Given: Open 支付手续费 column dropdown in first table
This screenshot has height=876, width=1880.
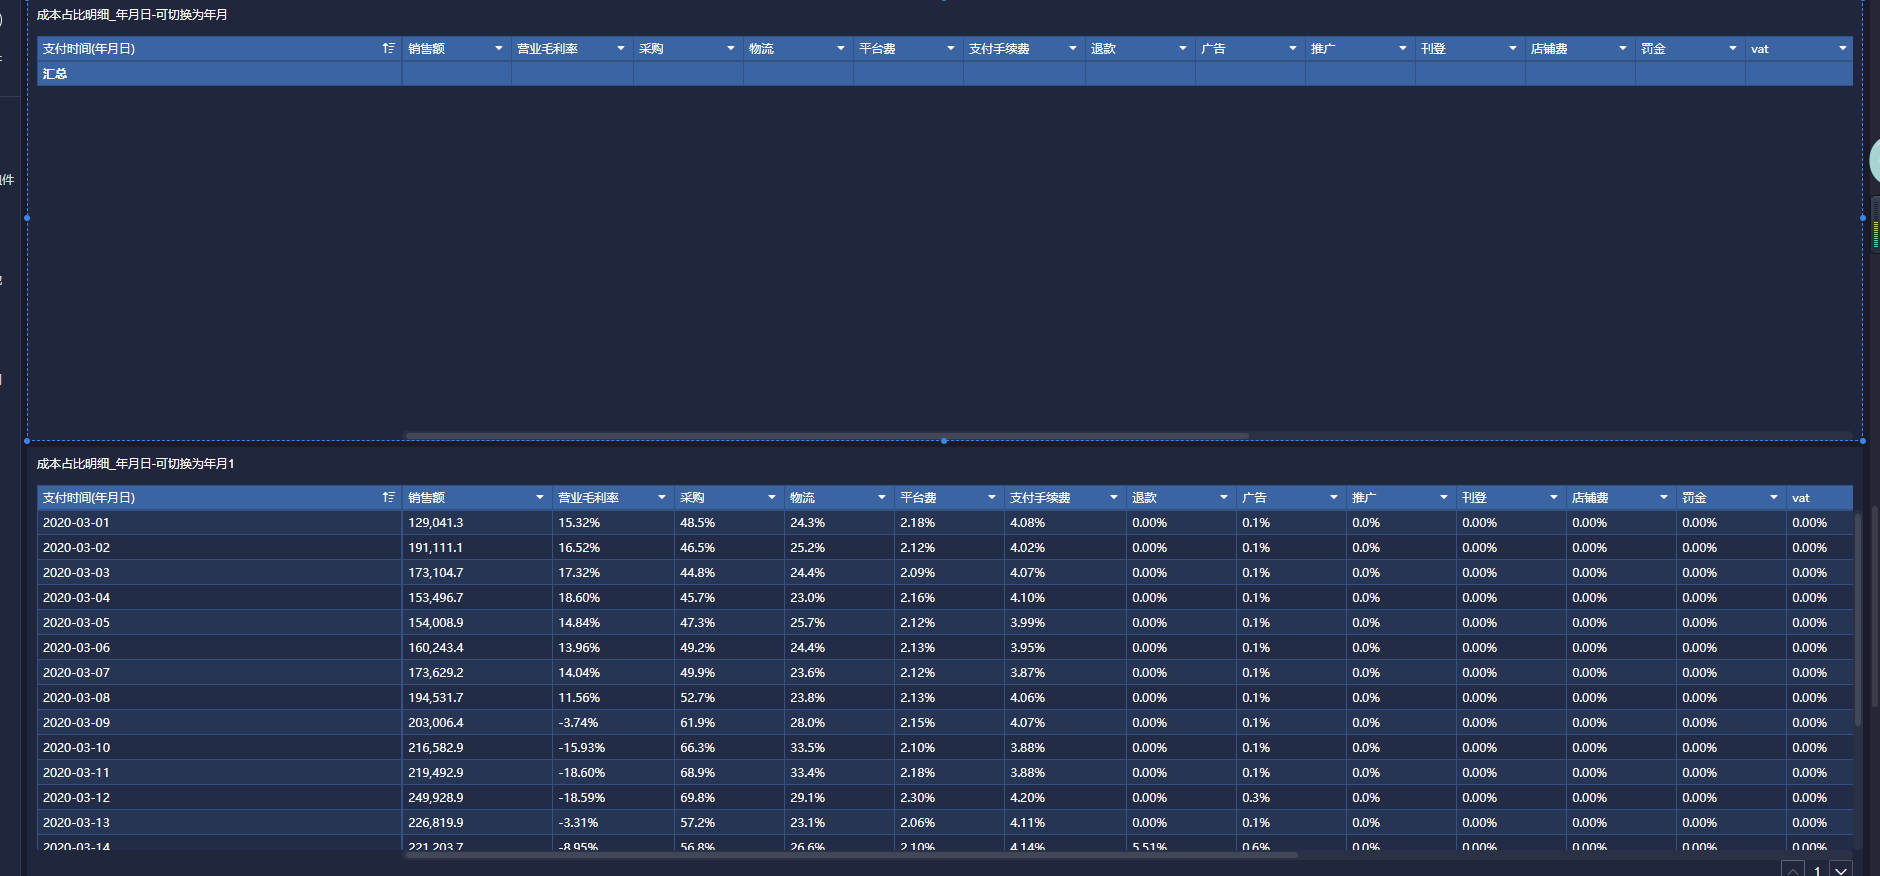Looking at the screenshot, I should coord(1073,48).
